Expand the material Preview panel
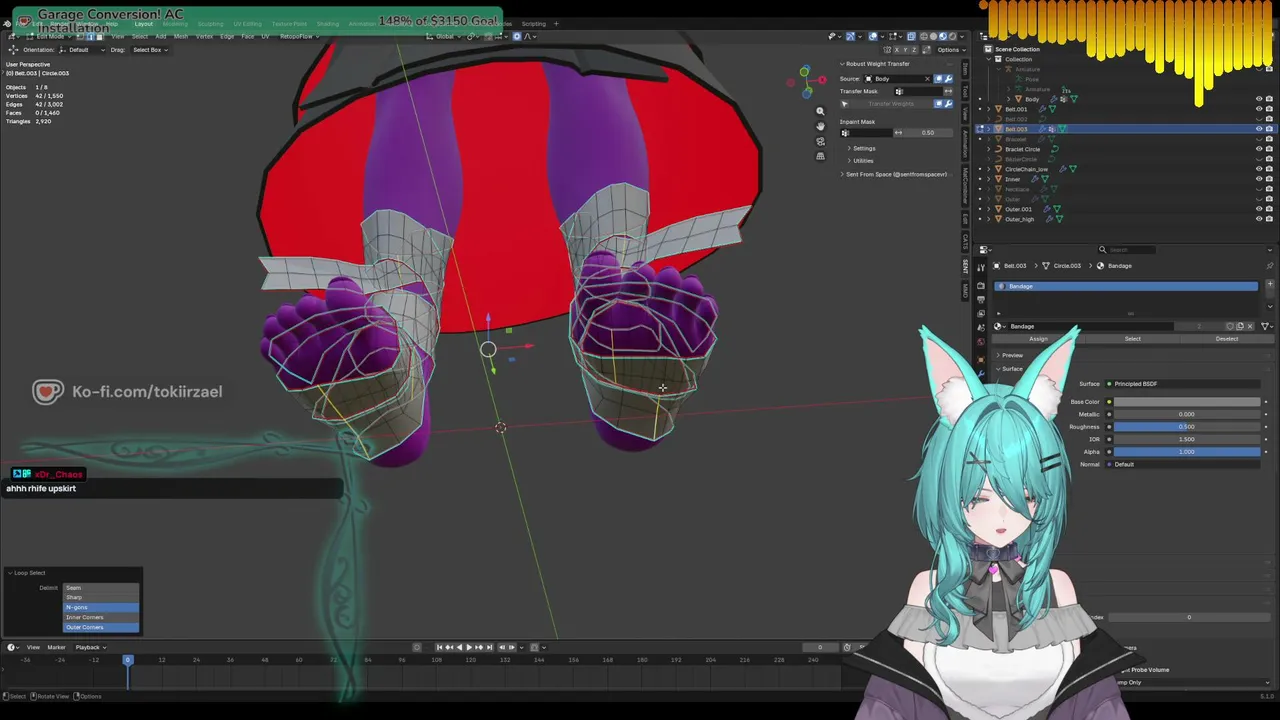This screenshot has height=720, width=1280. click(x=1010, y=356)
